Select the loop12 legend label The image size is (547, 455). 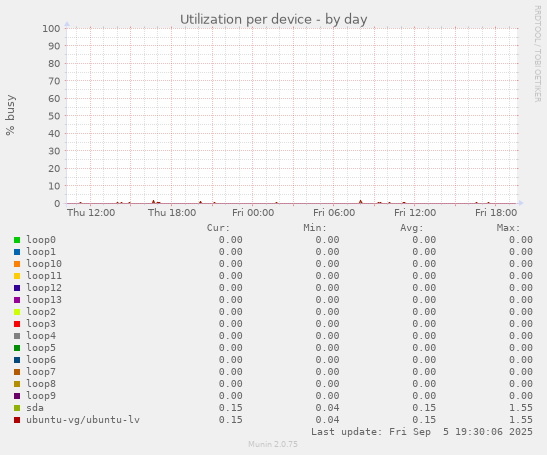pos(44,288)
